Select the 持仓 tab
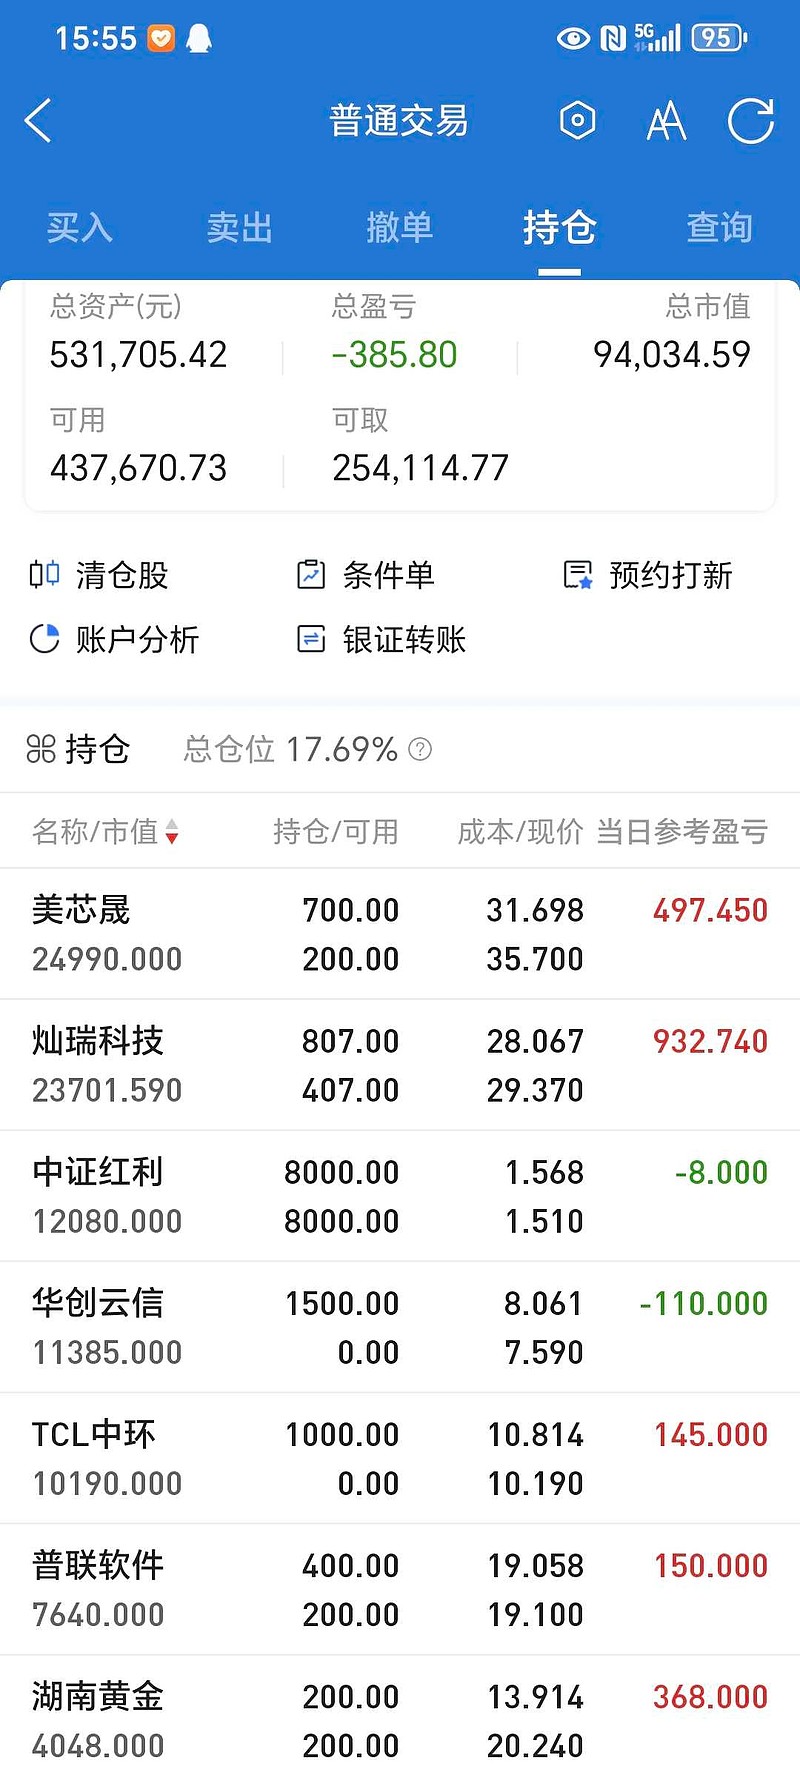 coord(560,227)
